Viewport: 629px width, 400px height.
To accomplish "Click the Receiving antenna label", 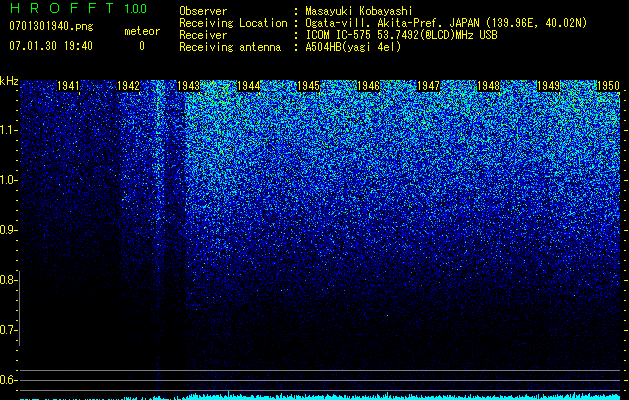I will [230, 47].
